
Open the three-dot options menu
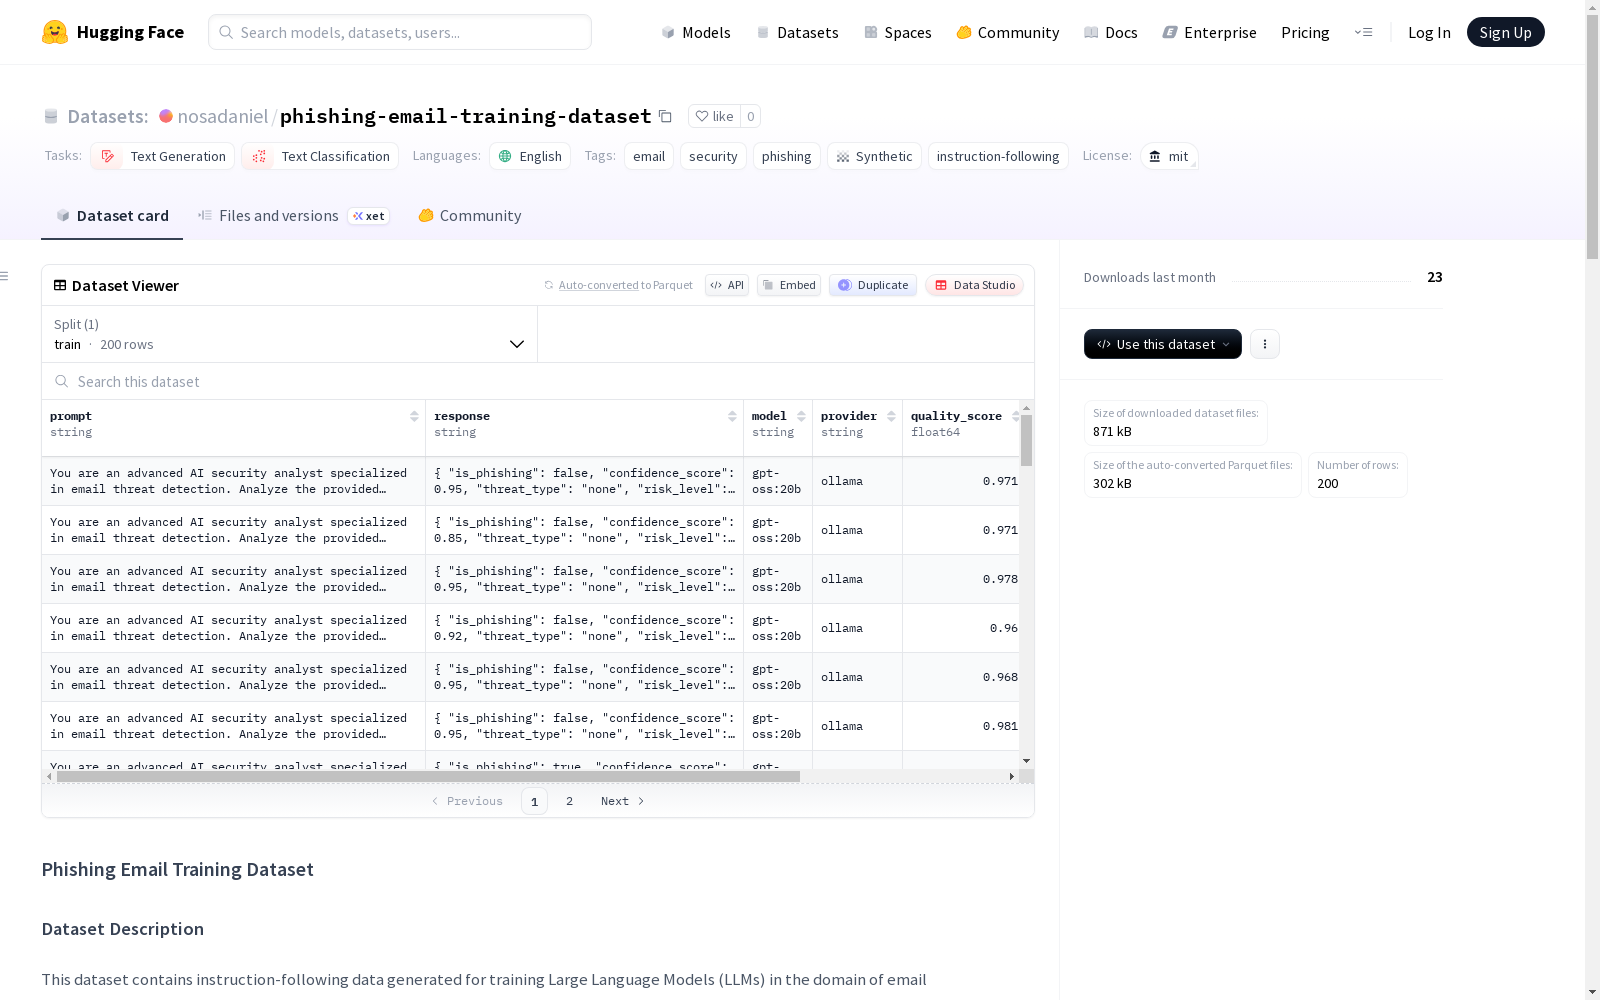pos(1265,344)
